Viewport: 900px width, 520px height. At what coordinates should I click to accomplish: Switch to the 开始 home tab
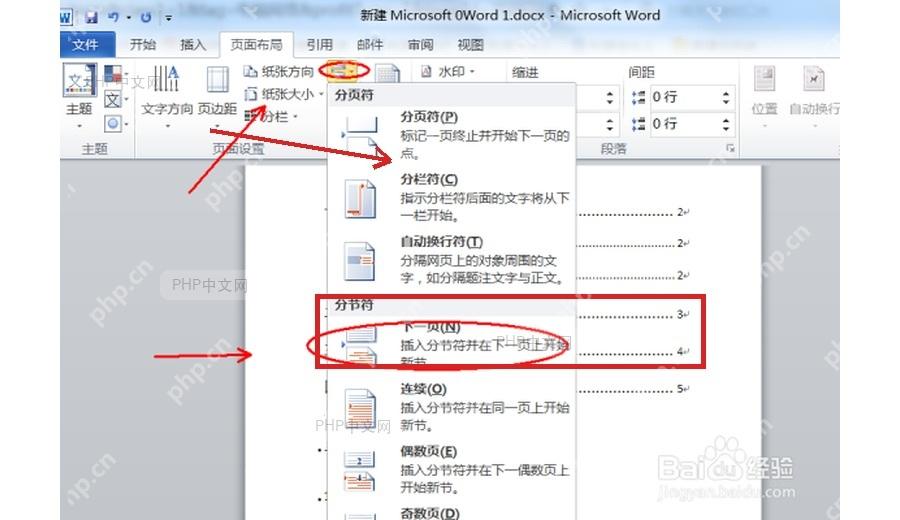point(142,45)
